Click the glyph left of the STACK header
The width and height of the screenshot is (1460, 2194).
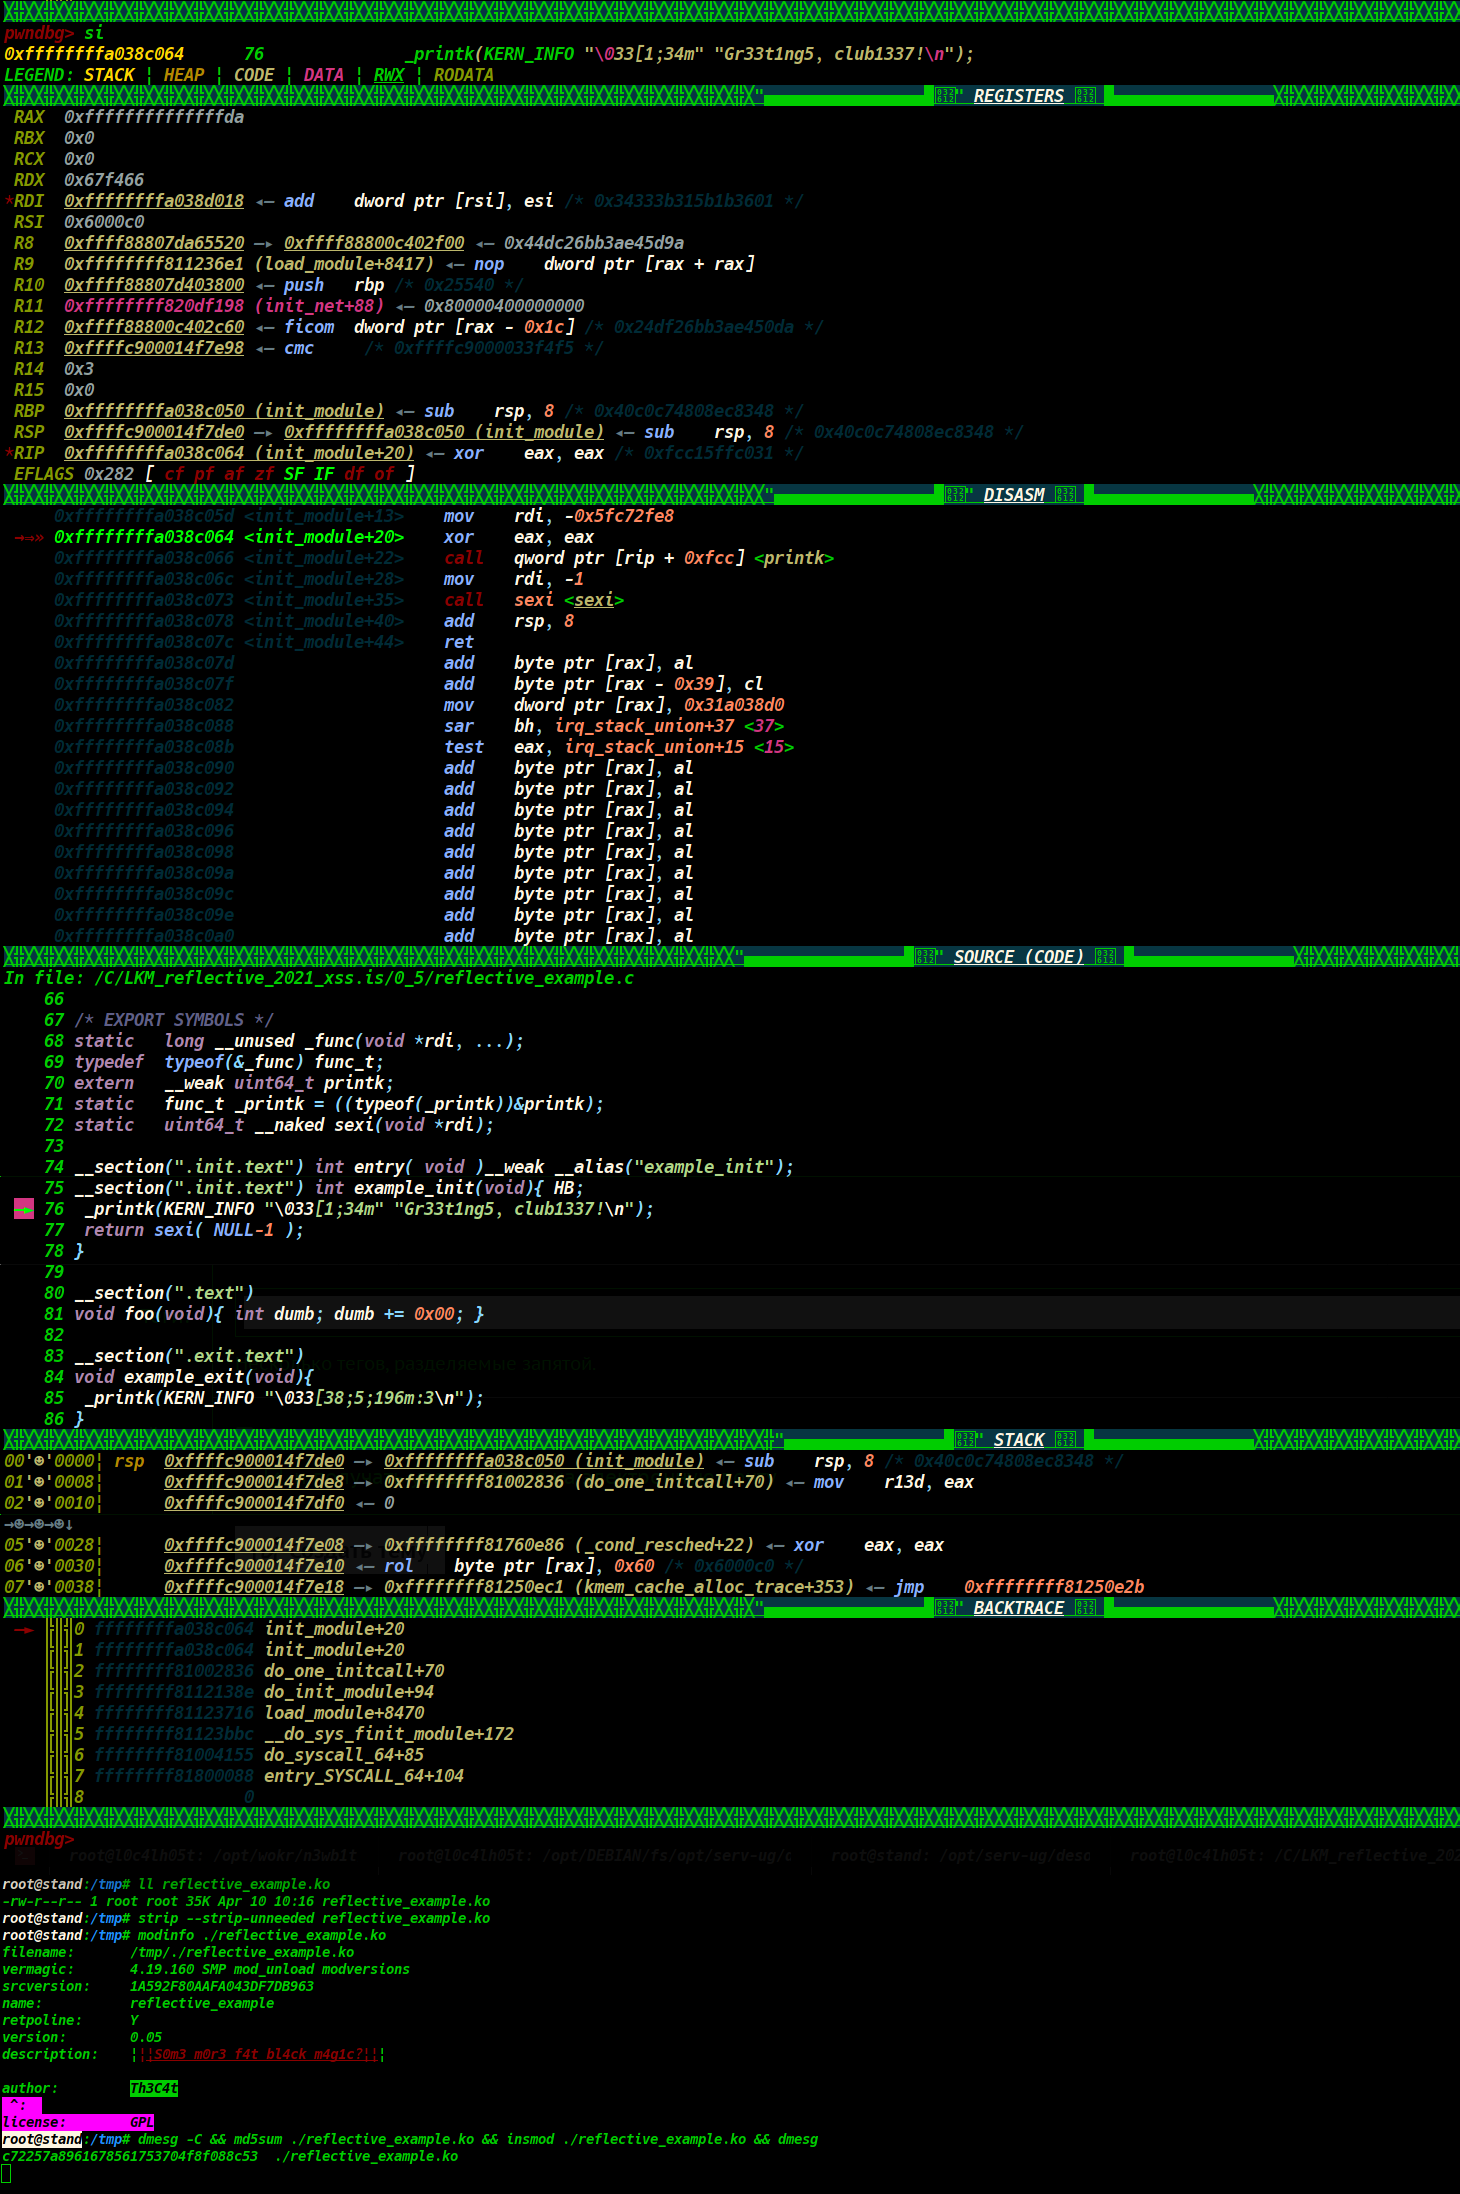[x=965, y=1440]
